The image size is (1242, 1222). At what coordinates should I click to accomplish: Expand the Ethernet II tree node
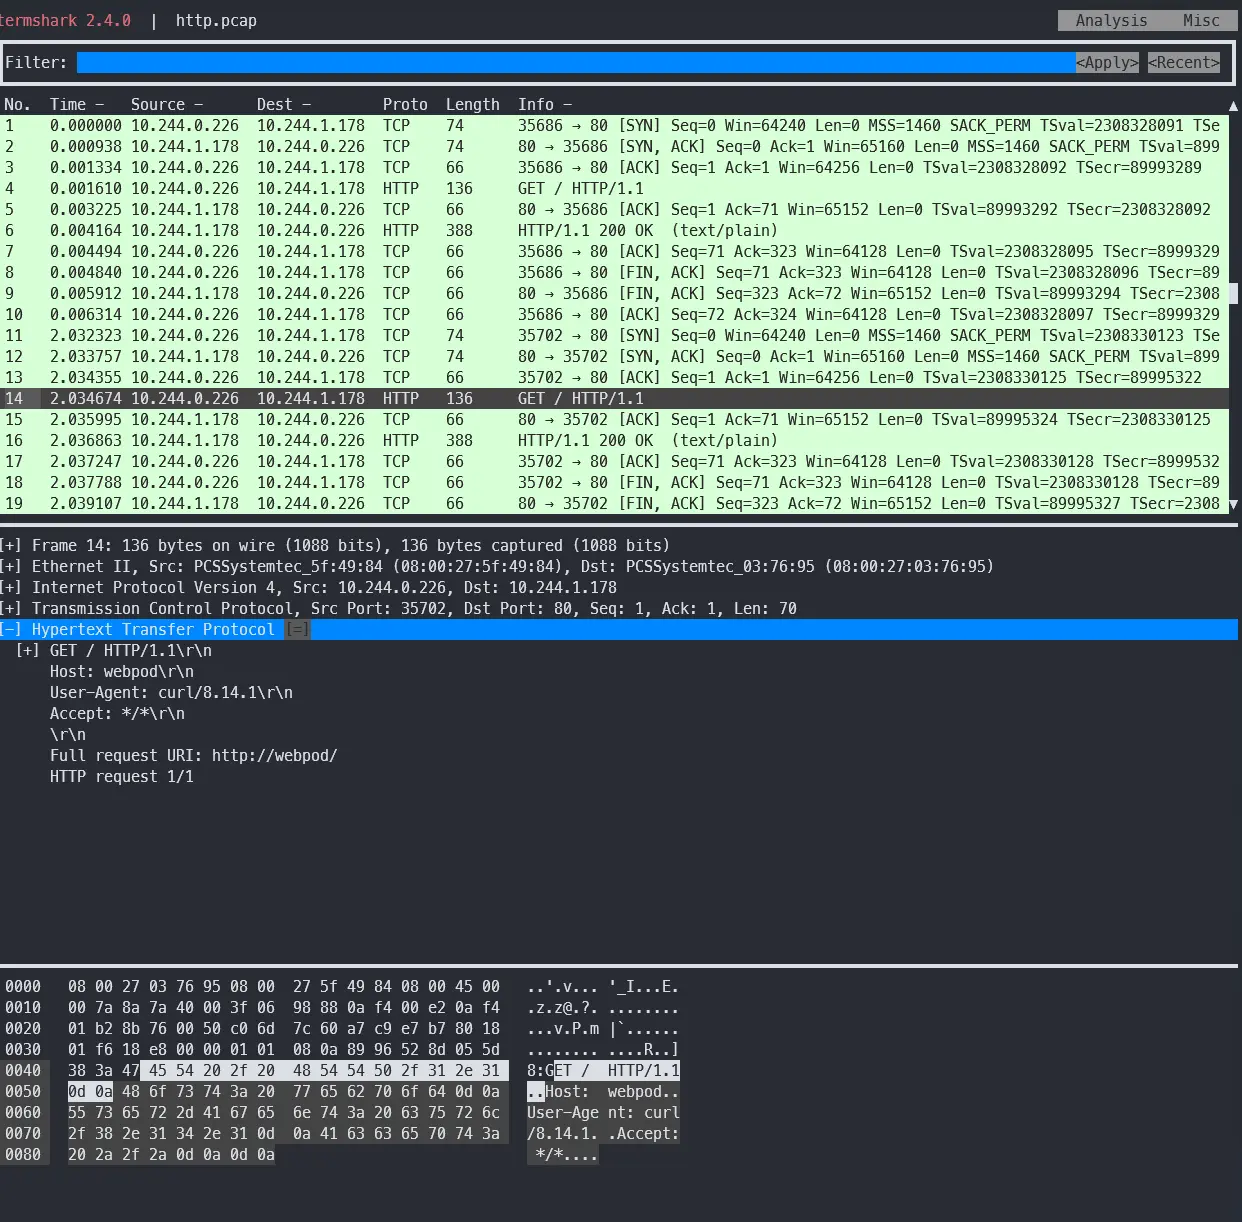(x=10, y=566)
